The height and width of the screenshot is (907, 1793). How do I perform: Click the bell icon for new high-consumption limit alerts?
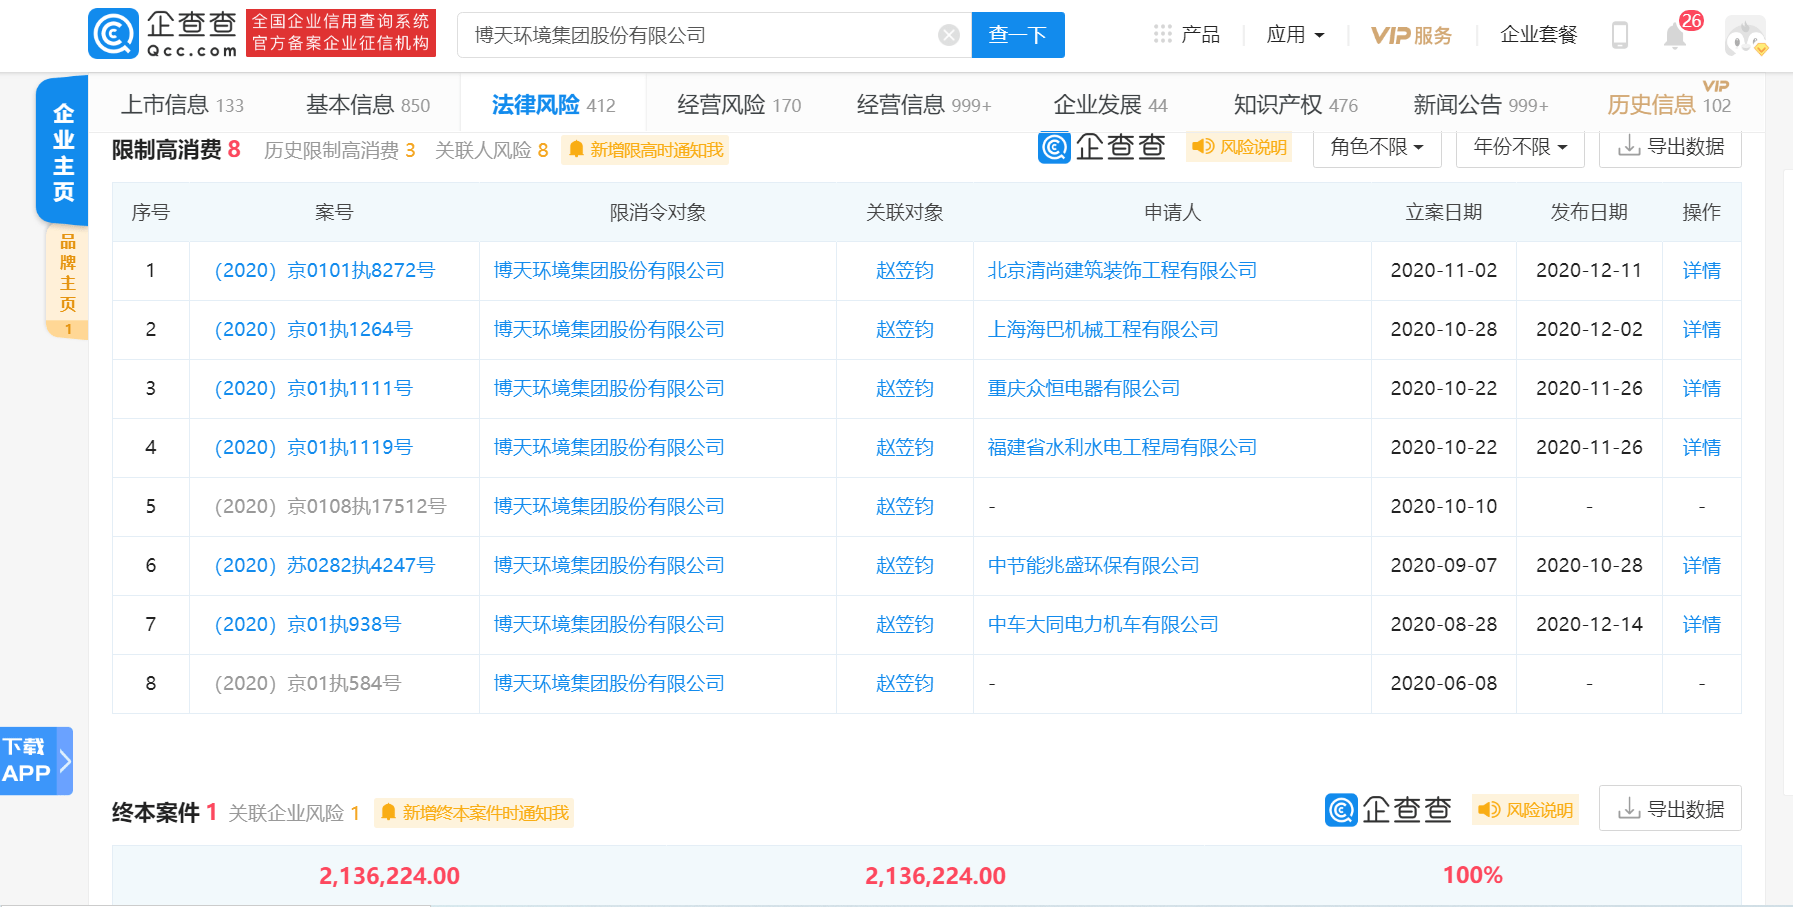pyautogui.click(x=576, y=150)
